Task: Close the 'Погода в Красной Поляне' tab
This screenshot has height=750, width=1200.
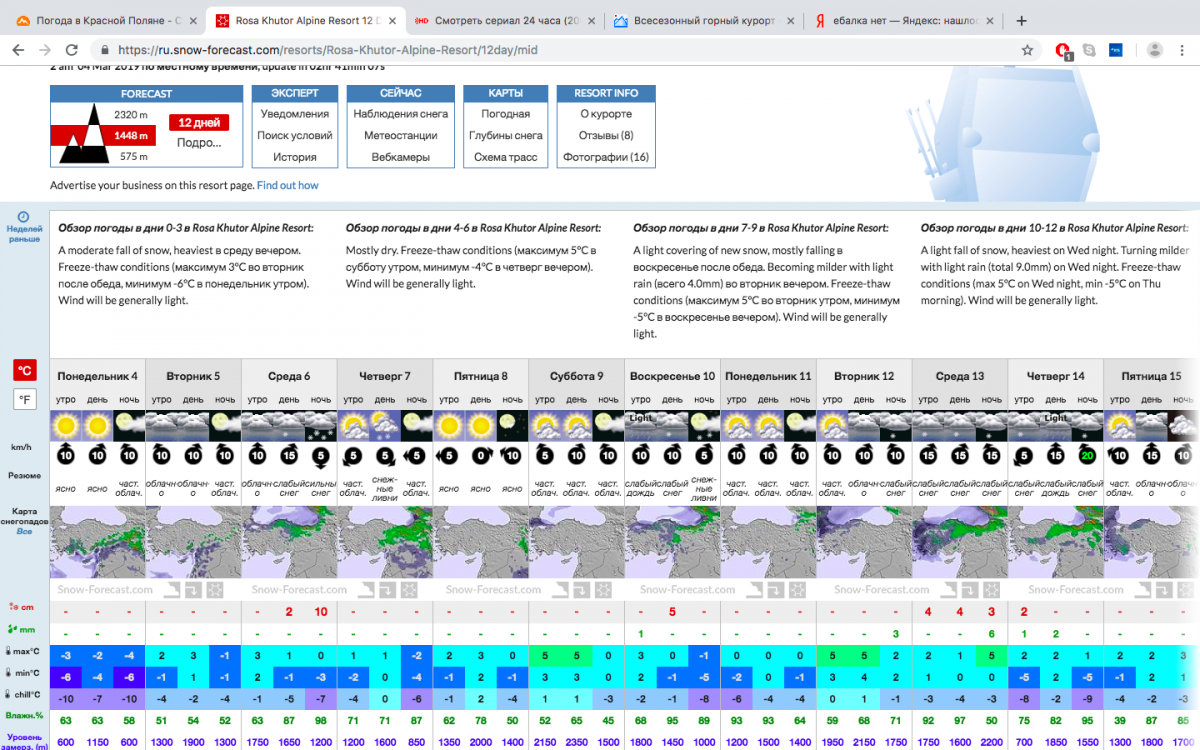Action: tap(192, 20)
